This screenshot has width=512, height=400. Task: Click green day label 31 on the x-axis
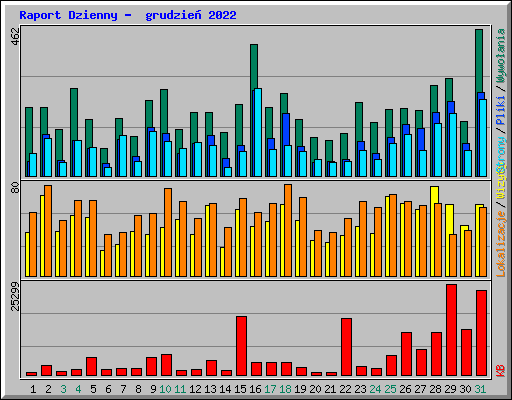pos(480,389)
